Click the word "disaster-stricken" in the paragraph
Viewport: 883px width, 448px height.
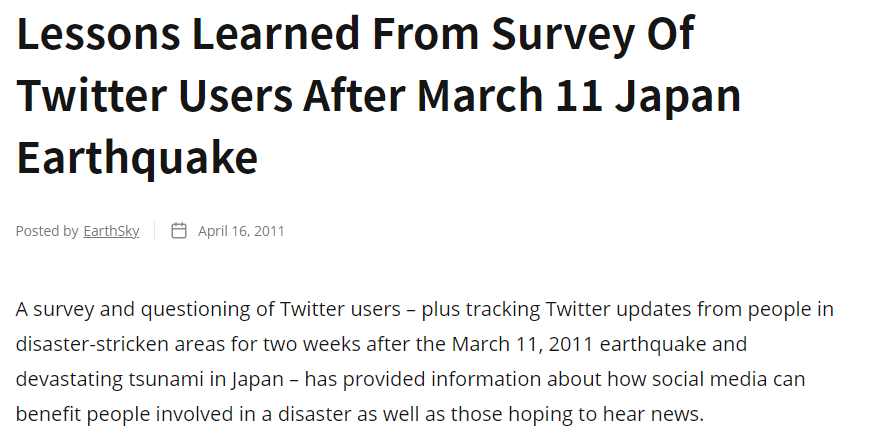point(81,345)
